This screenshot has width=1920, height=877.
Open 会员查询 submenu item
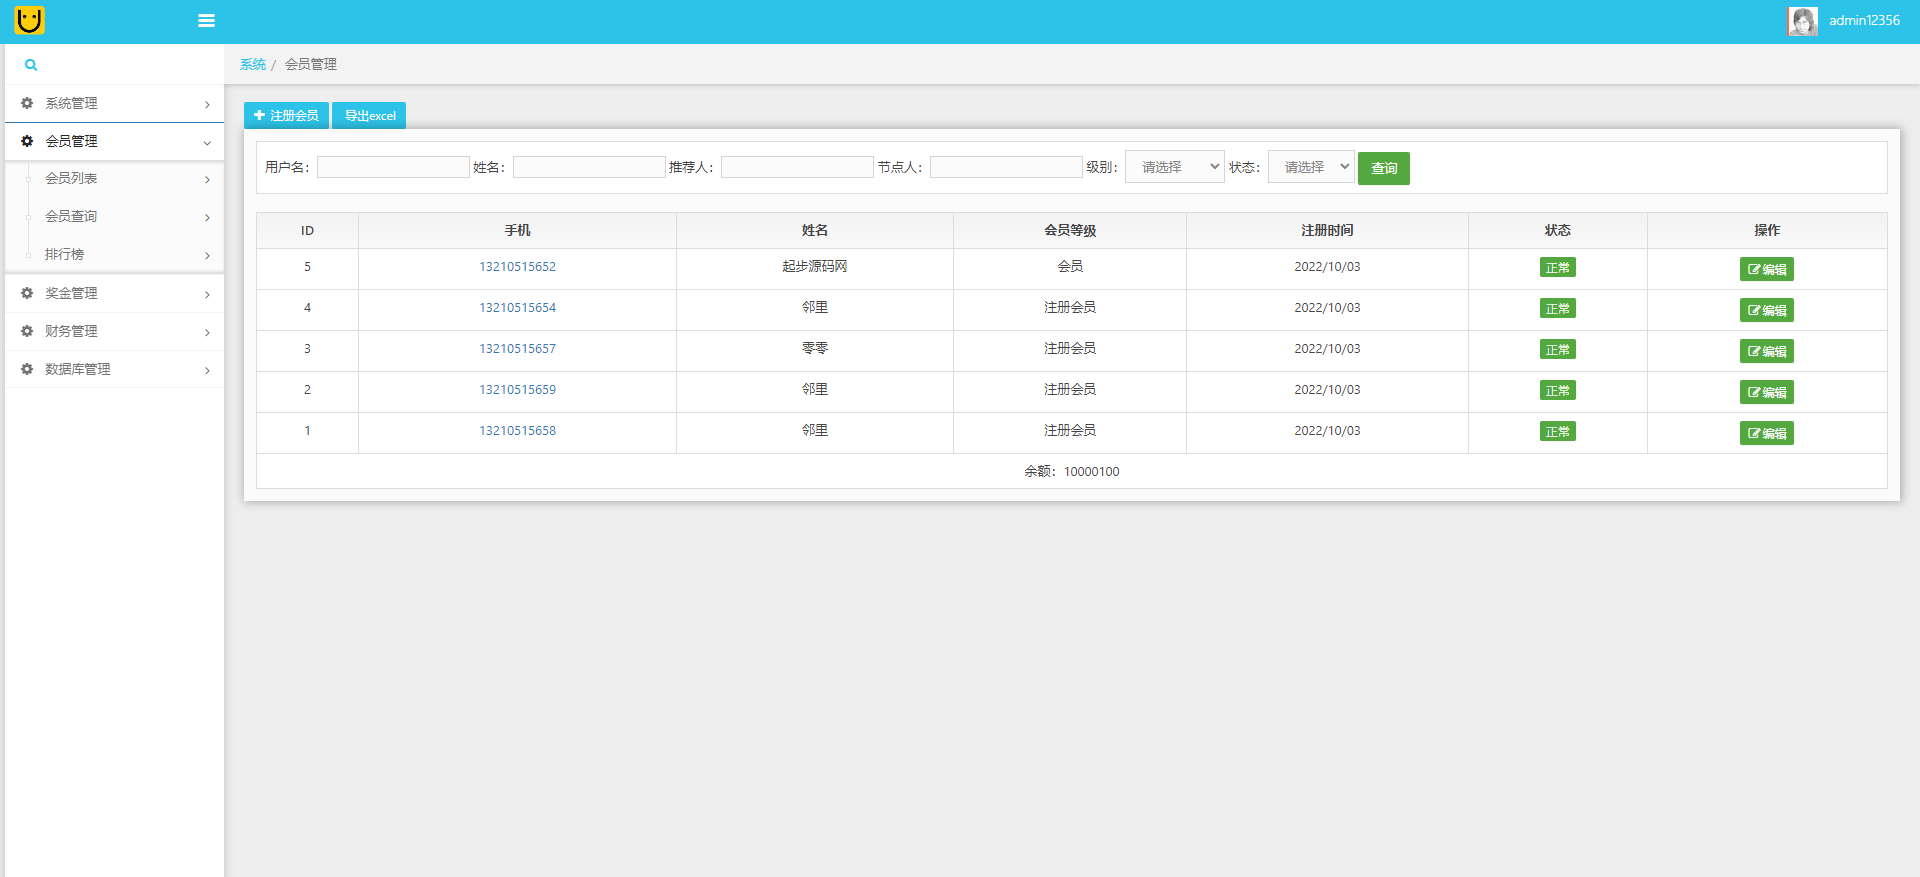pos(114,217)
